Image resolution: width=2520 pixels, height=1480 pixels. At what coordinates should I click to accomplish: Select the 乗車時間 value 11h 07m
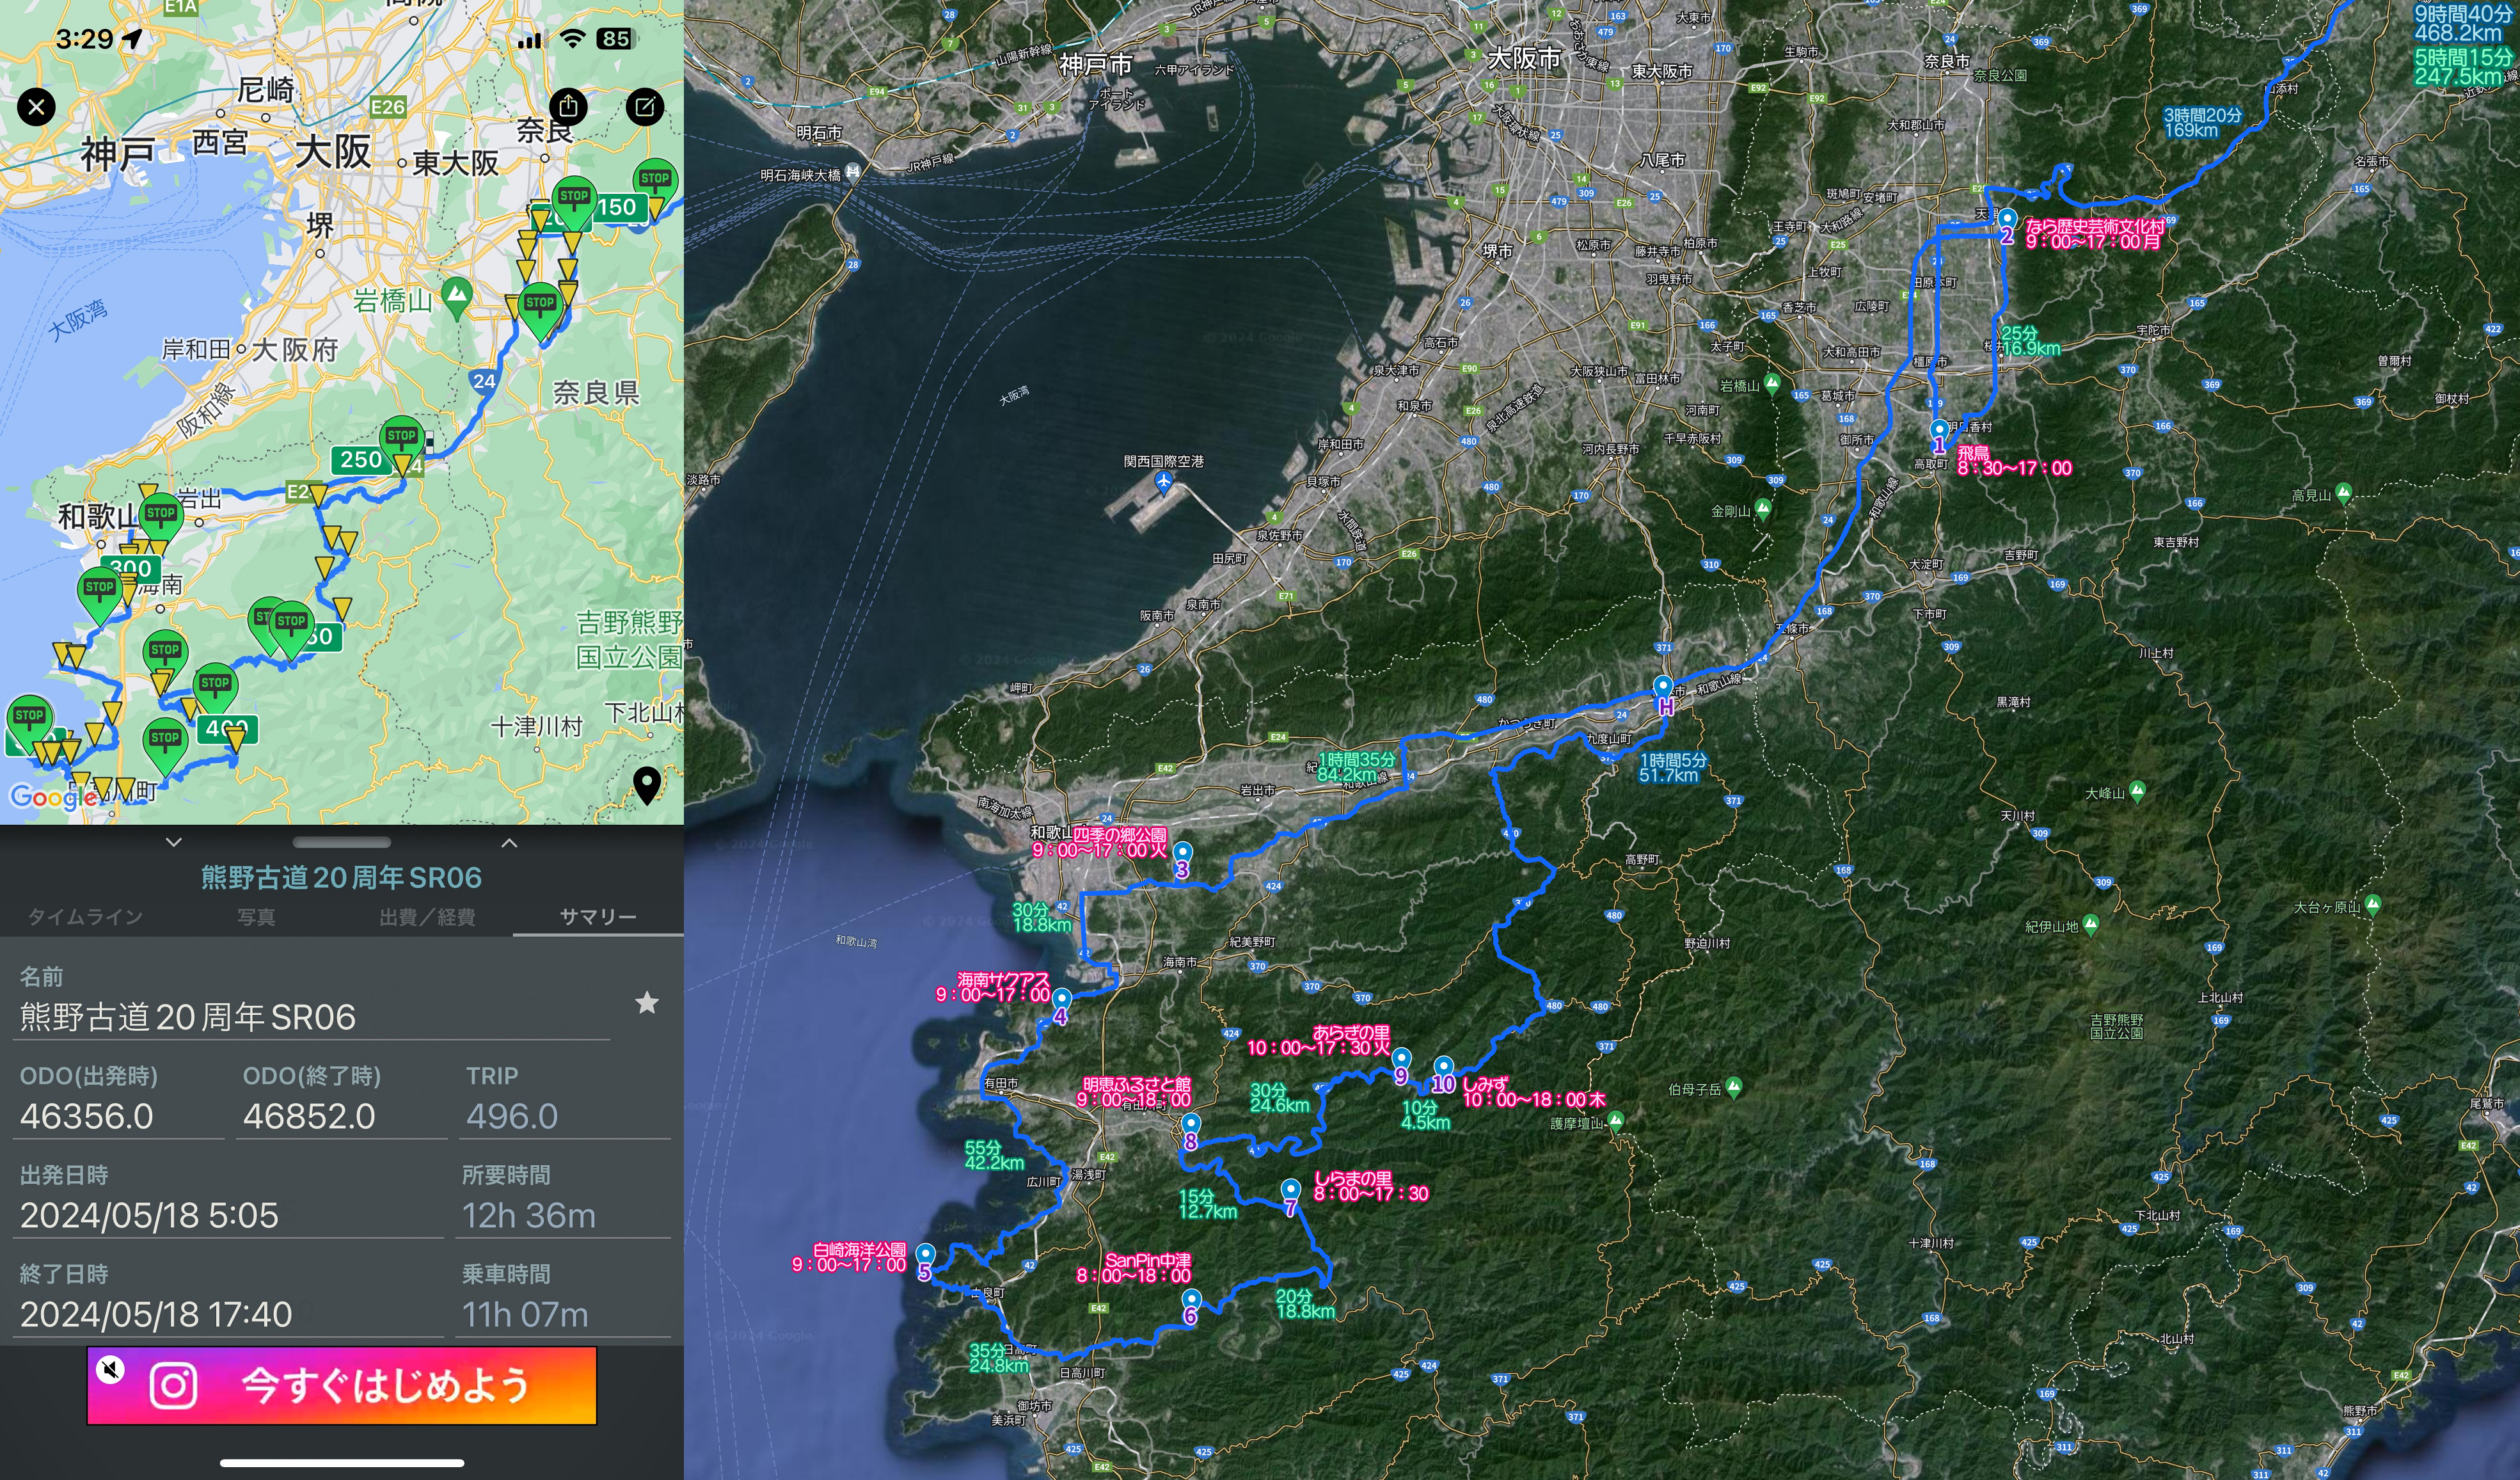(563, 1314)
